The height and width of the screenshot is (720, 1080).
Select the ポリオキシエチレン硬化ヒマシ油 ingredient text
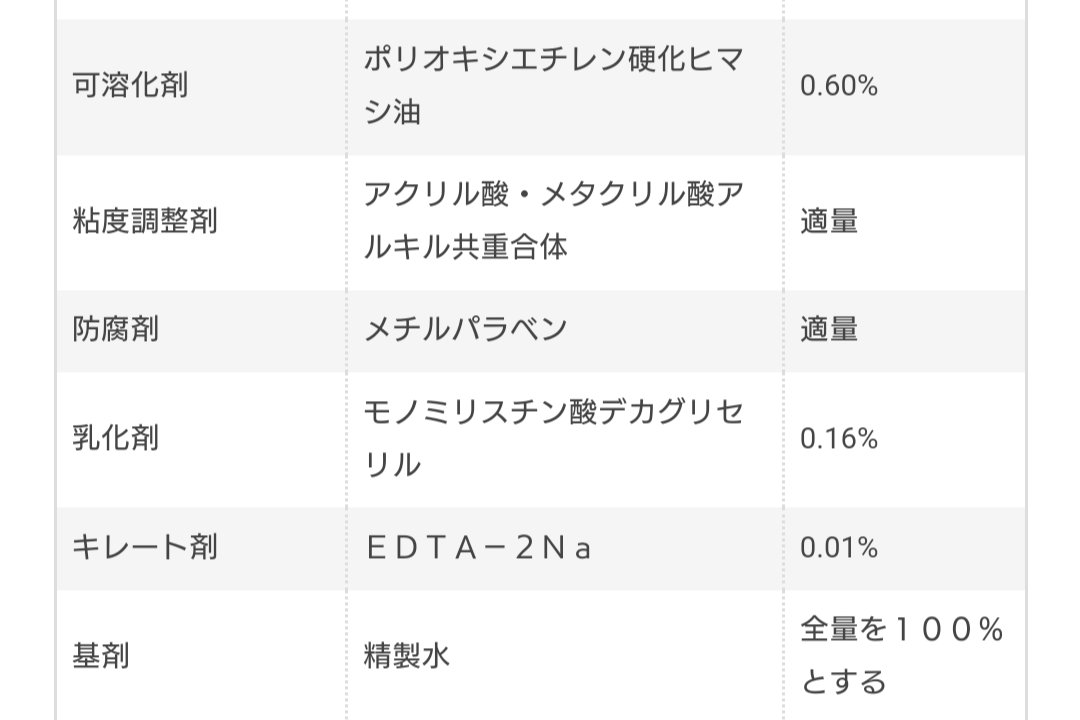pos(552,85)
